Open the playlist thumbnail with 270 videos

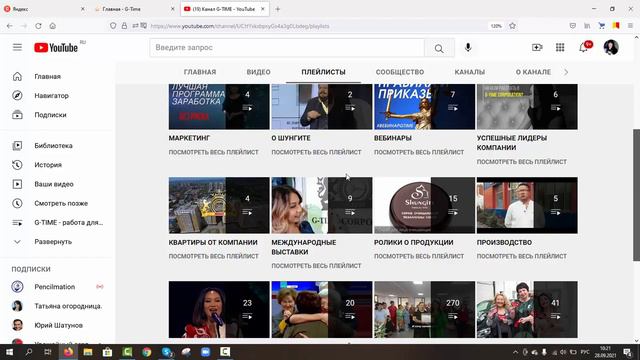(424, 309)
